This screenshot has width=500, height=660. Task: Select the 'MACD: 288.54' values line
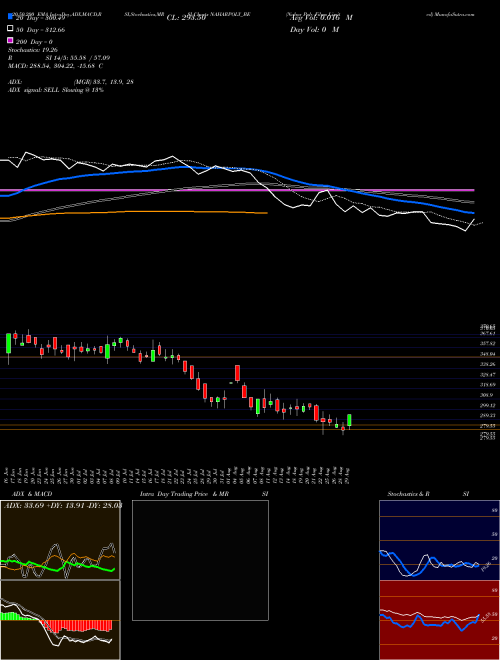pos(56,66)
